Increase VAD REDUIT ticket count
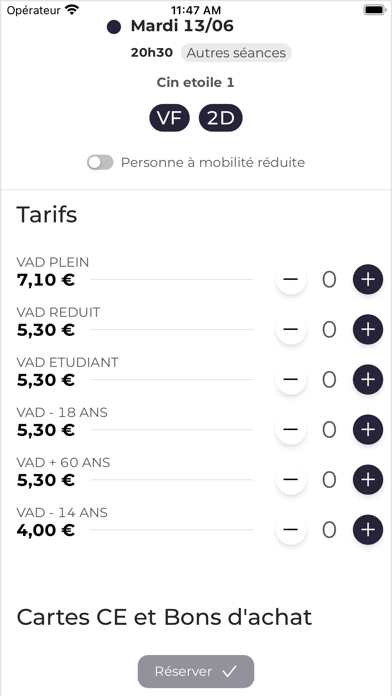Viewport: 392px width, 696px height. pos(368,330)
